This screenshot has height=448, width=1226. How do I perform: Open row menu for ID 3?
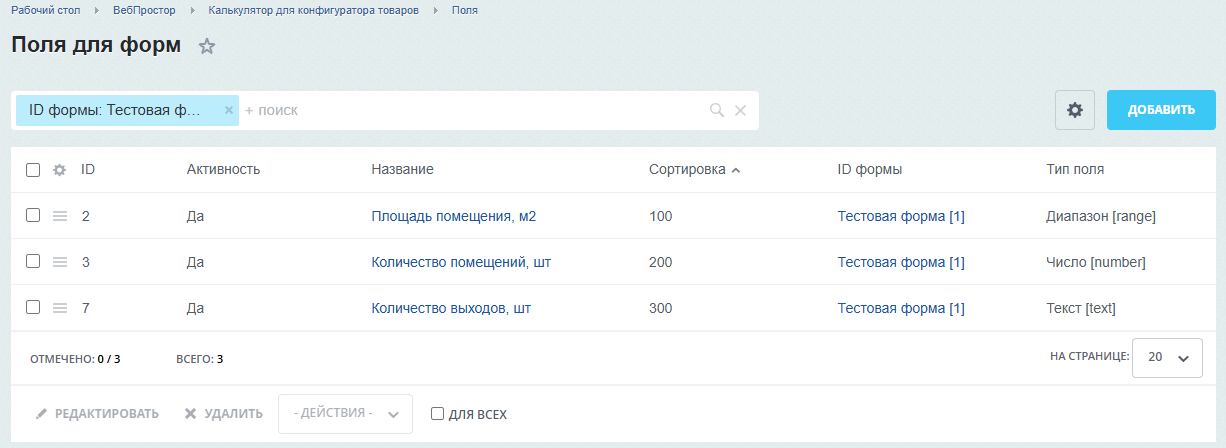tap(60, 262)
